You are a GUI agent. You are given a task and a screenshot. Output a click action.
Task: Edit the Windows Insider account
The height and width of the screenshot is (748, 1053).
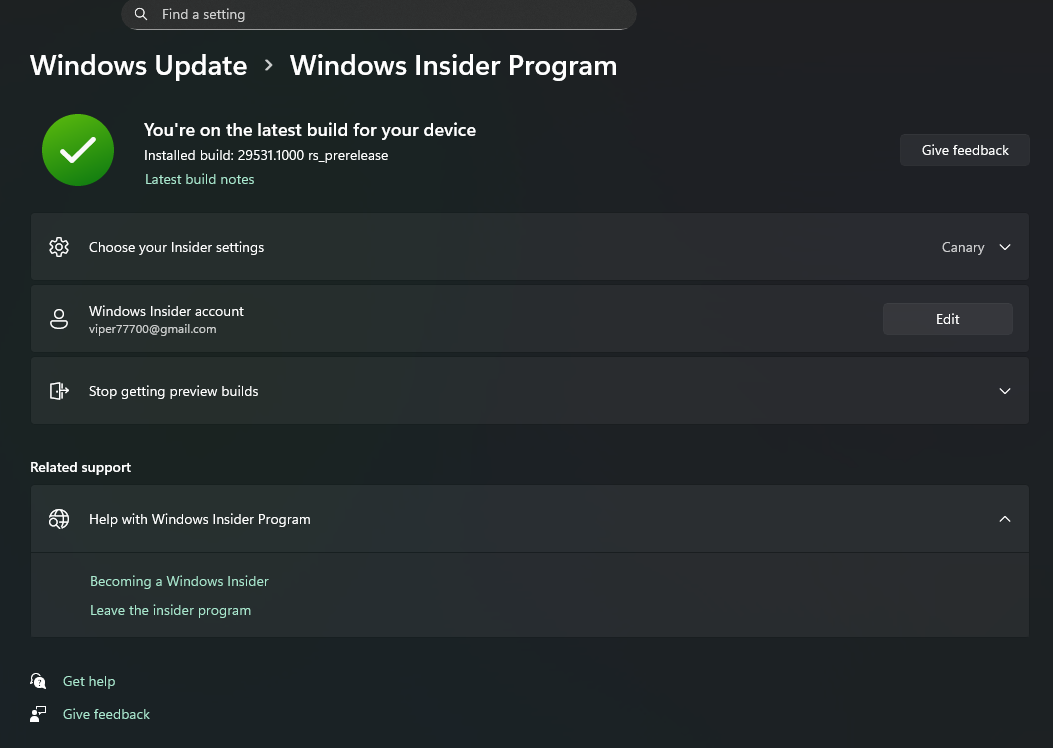click(x=948, y=319)
